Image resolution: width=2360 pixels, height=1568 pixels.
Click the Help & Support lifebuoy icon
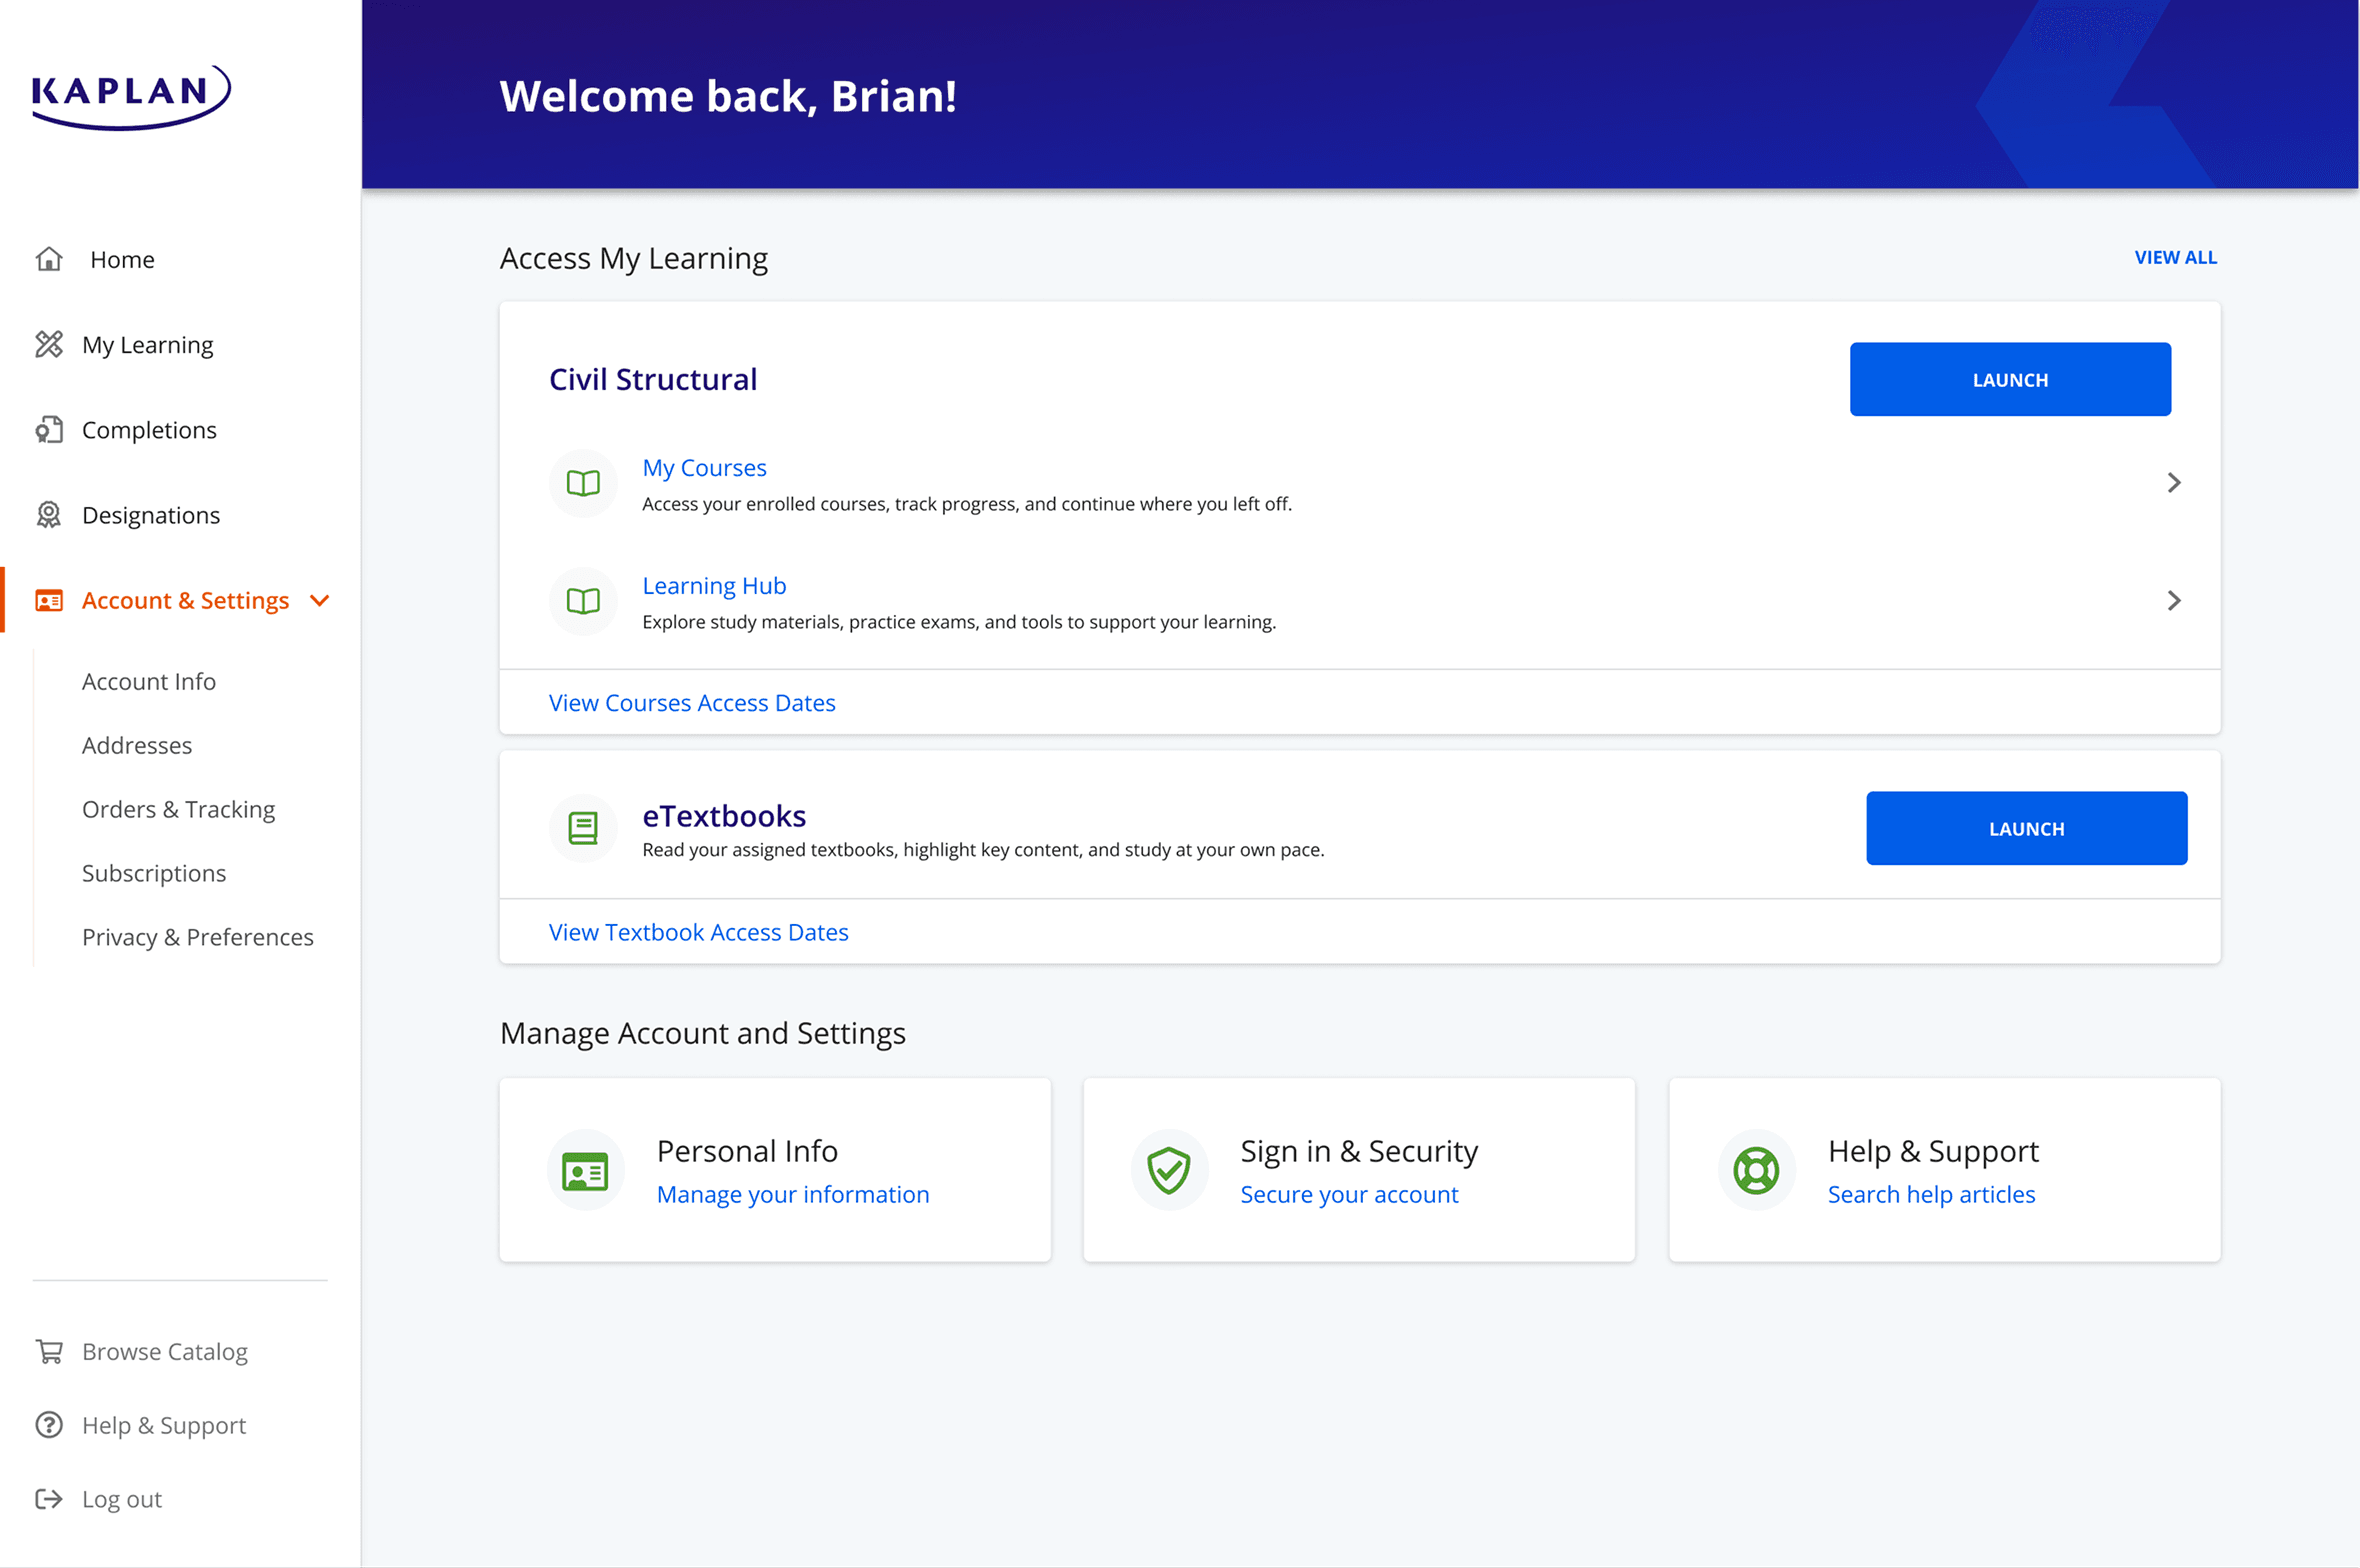click(x=1755, y=1170)
